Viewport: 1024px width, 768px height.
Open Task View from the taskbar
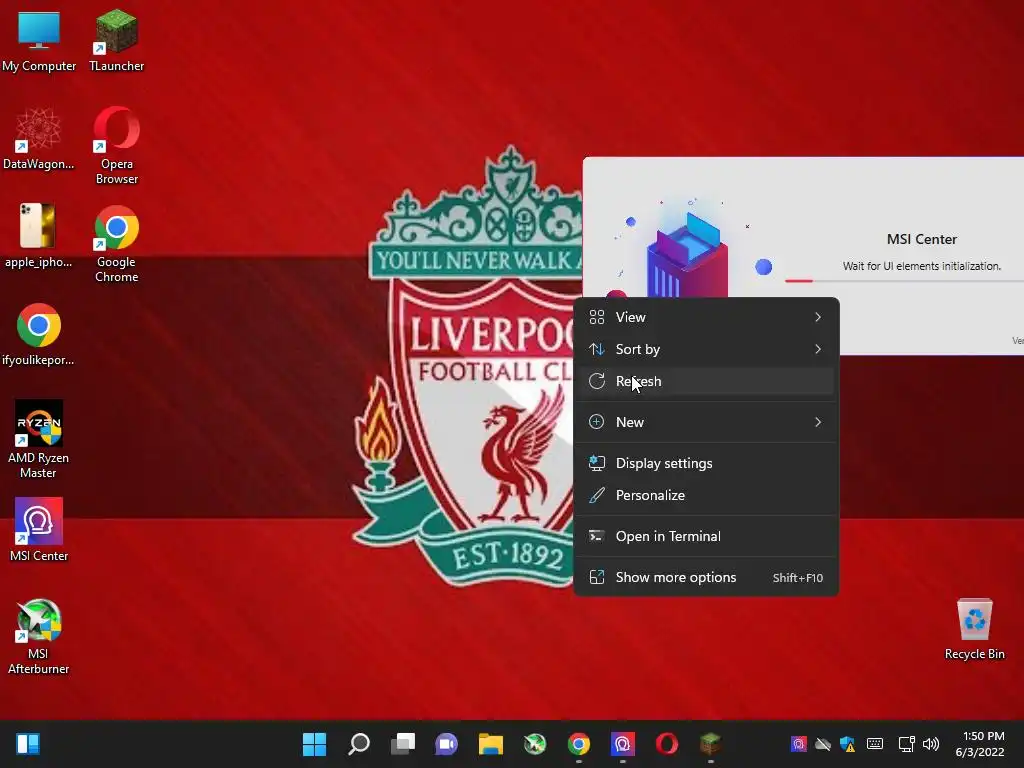pos(403,744)
